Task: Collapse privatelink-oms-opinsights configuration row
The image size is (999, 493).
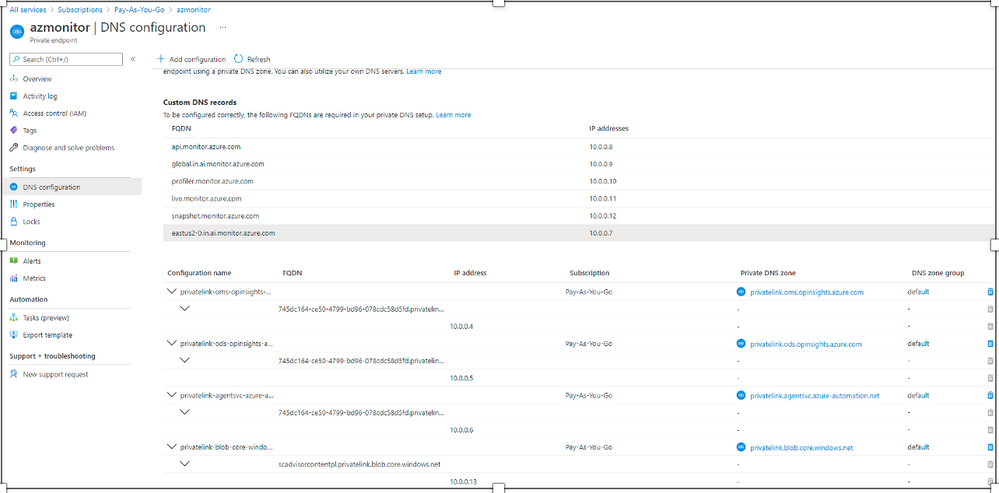Action: (171, 292)
